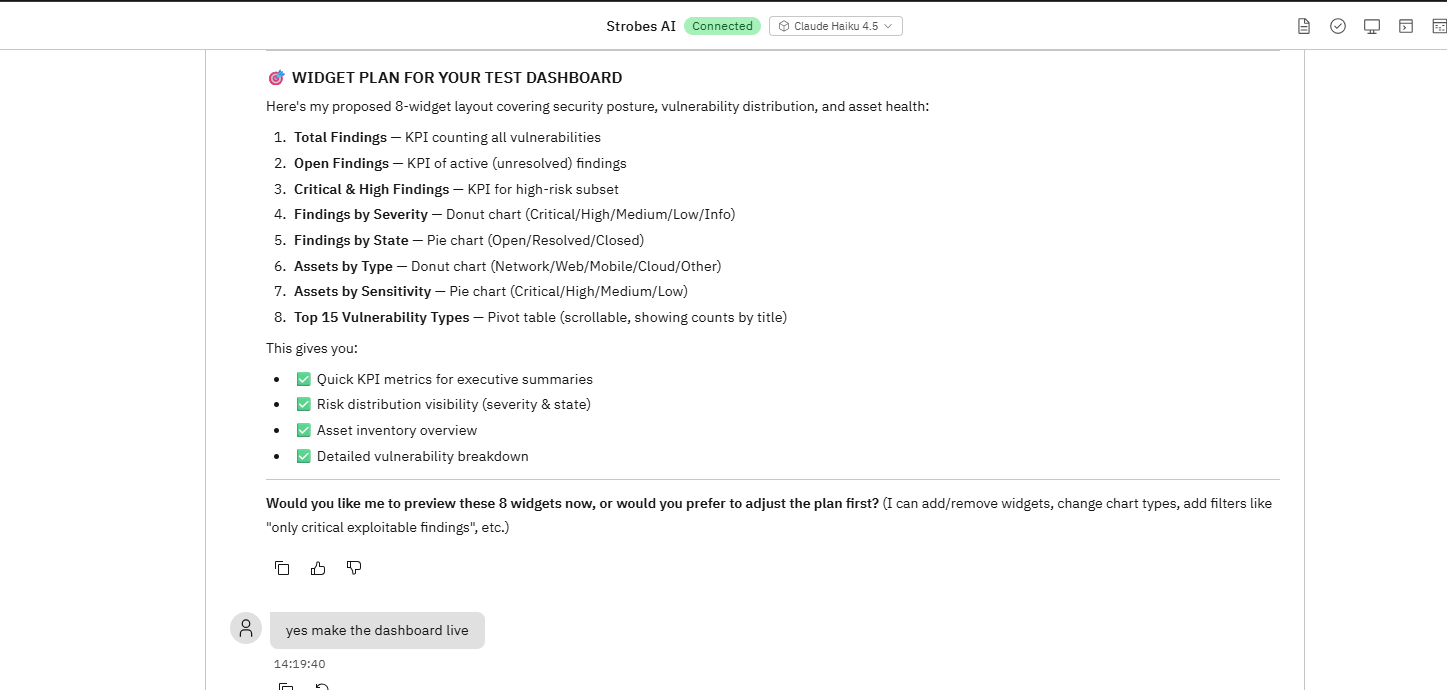Click the cube icon in model selector
The height and width of the screenshot is (690, 1447).
784,26
